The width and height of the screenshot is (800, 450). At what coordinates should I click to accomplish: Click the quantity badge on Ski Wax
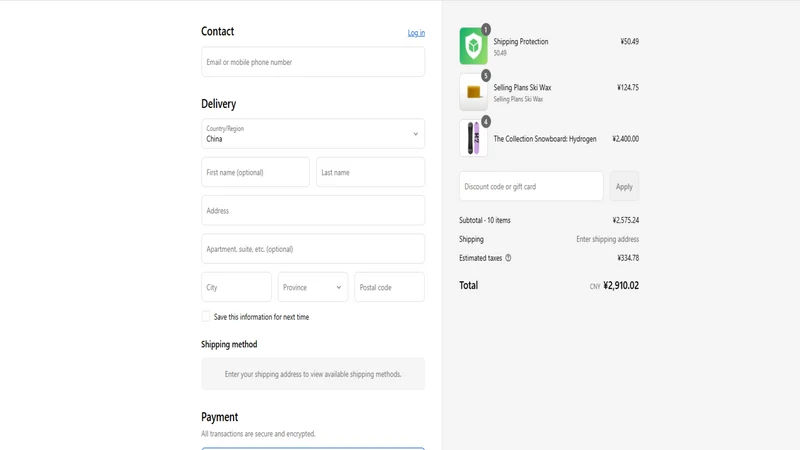(486, 76)
